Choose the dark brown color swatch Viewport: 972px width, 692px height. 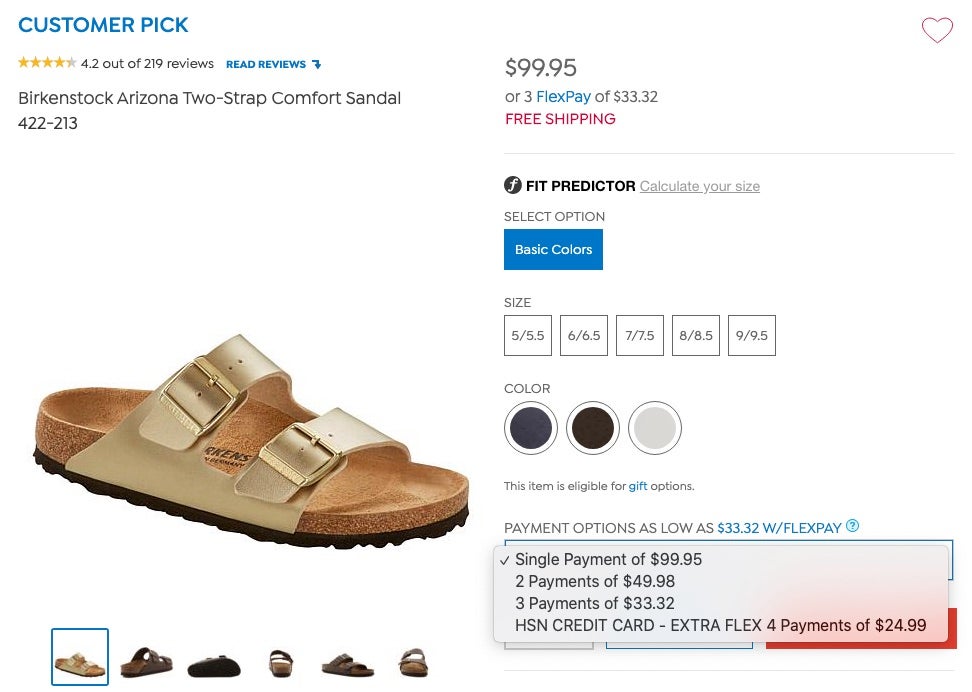pos(593,428)
